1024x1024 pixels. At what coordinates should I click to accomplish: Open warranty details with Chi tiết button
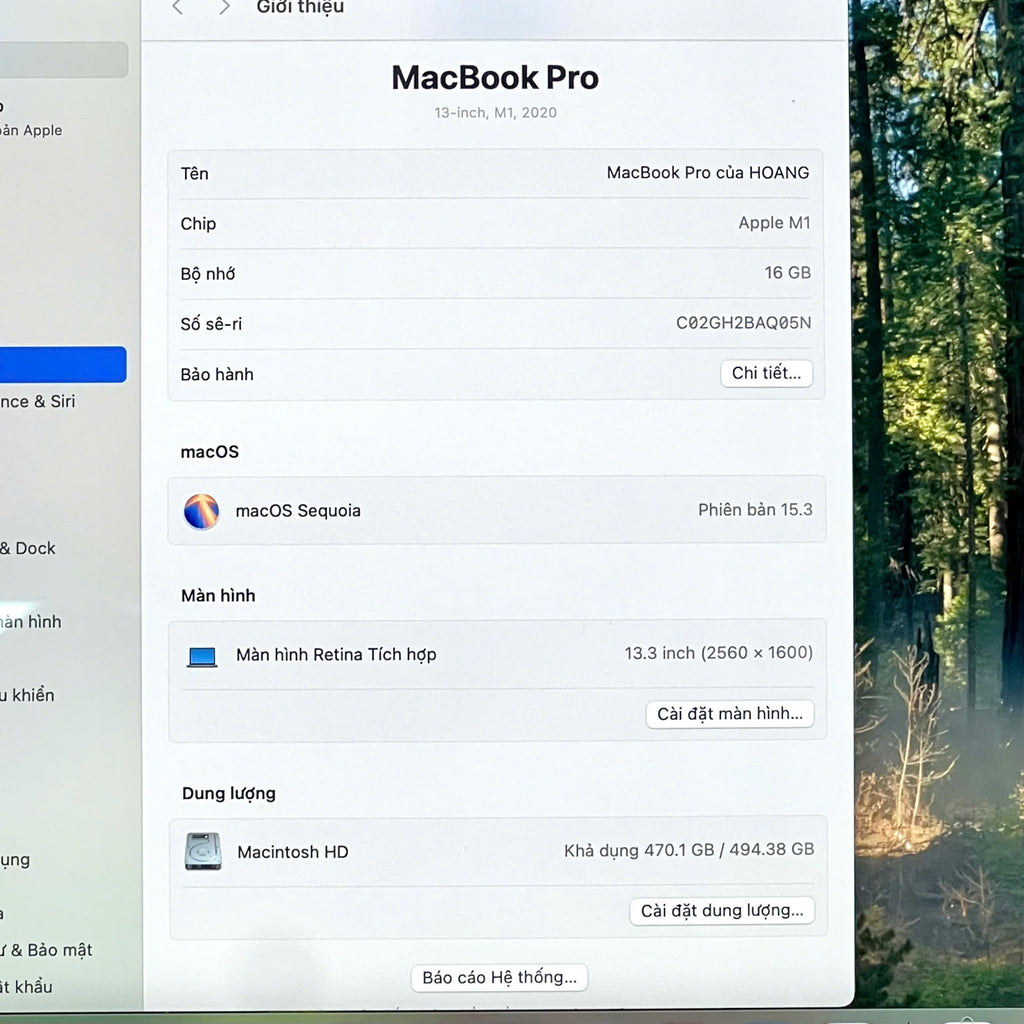pos(766,373)
